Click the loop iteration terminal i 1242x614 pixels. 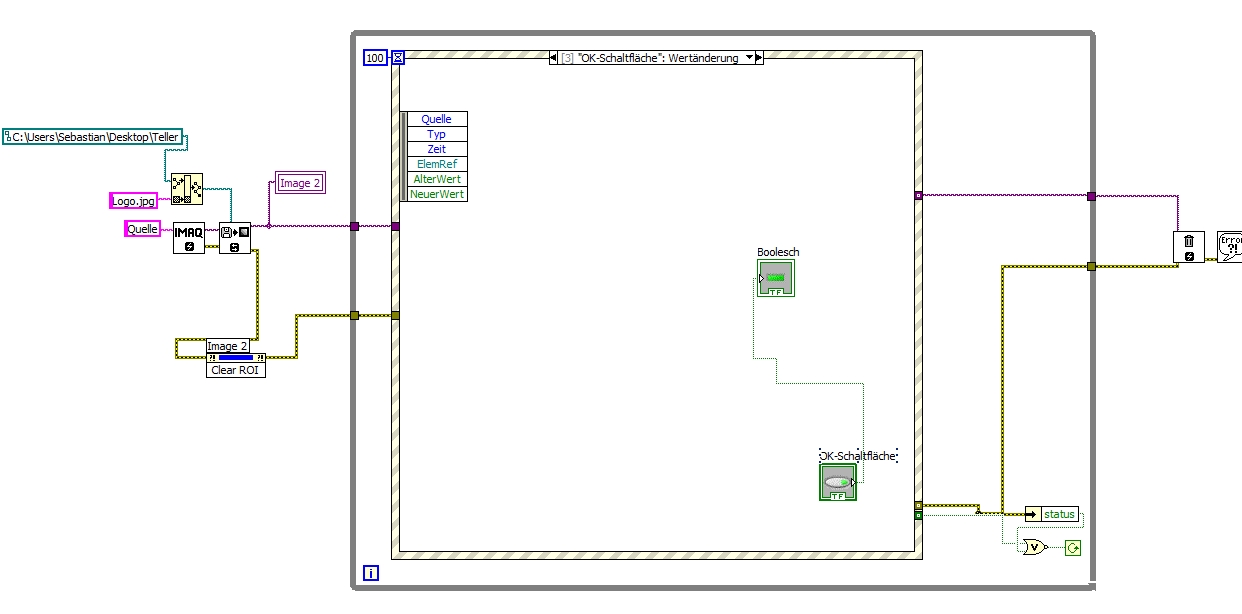[x=371, y=573]
